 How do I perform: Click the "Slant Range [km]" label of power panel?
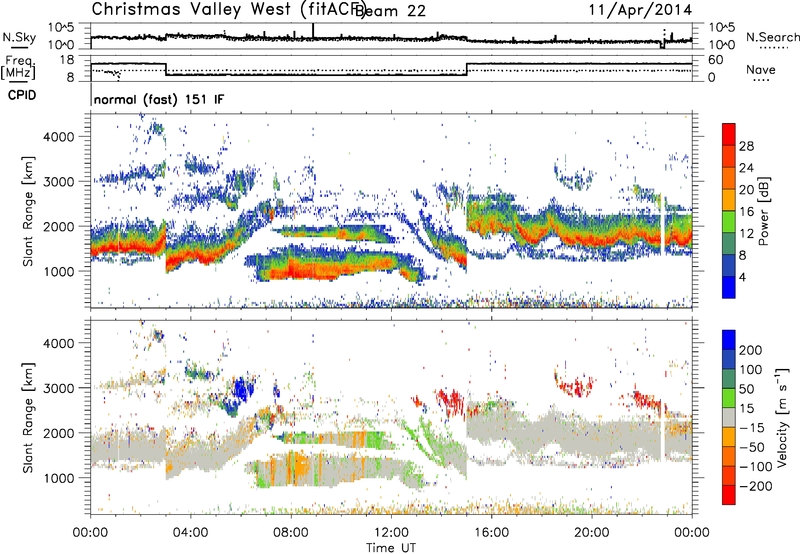28,211
